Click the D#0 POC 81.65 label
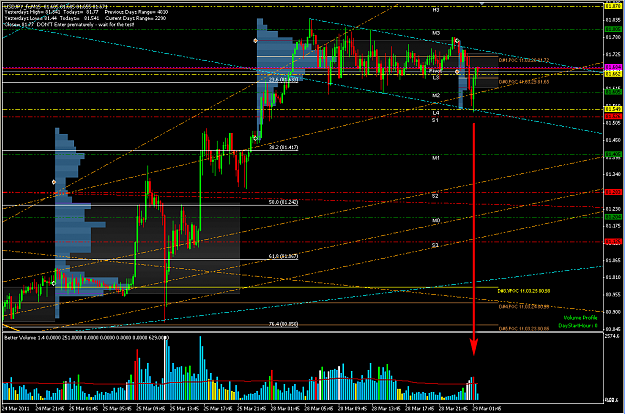Screen dimensions: 625x414 tap(524, 82)
